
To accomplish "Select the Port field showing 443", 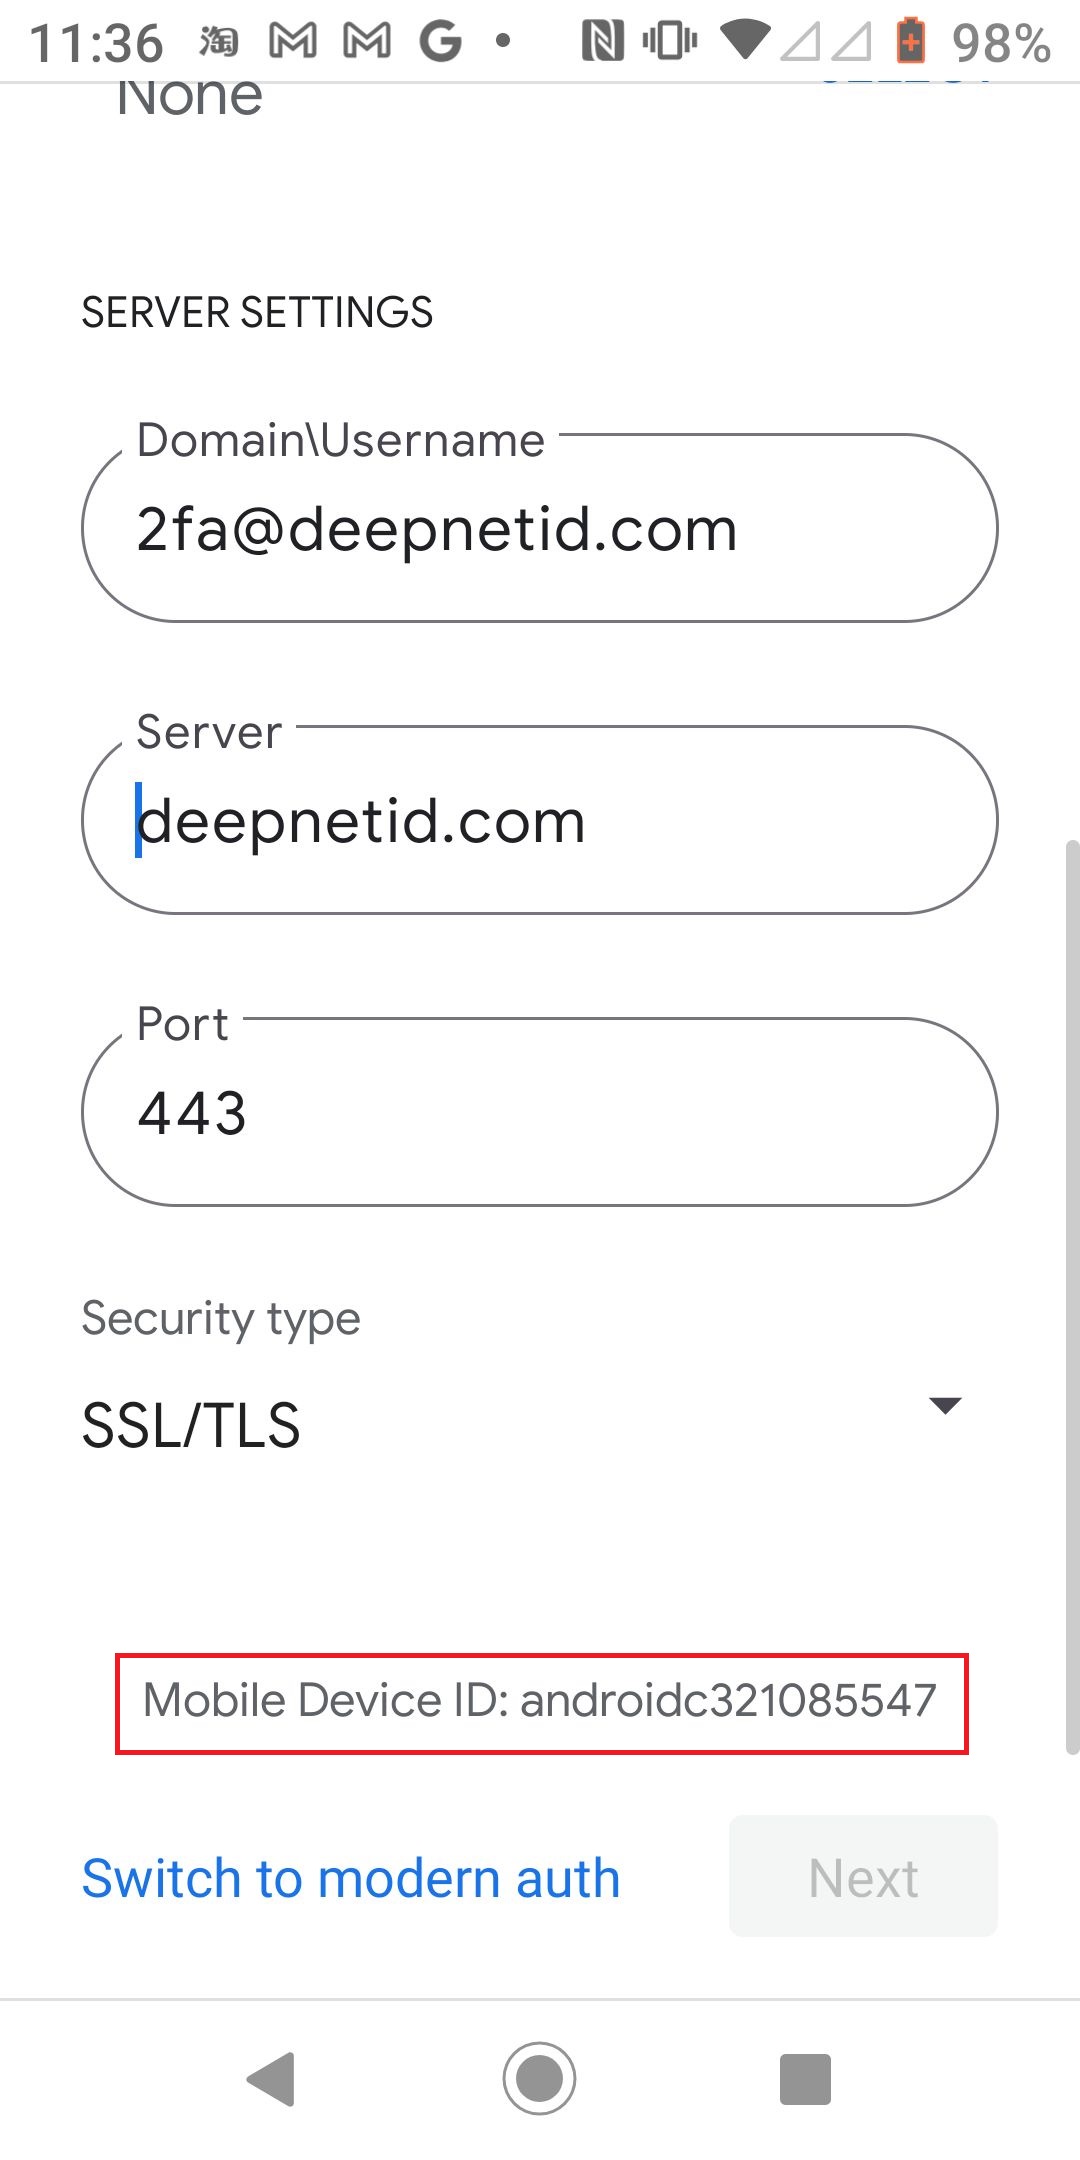I will (x=540, y=1113).
